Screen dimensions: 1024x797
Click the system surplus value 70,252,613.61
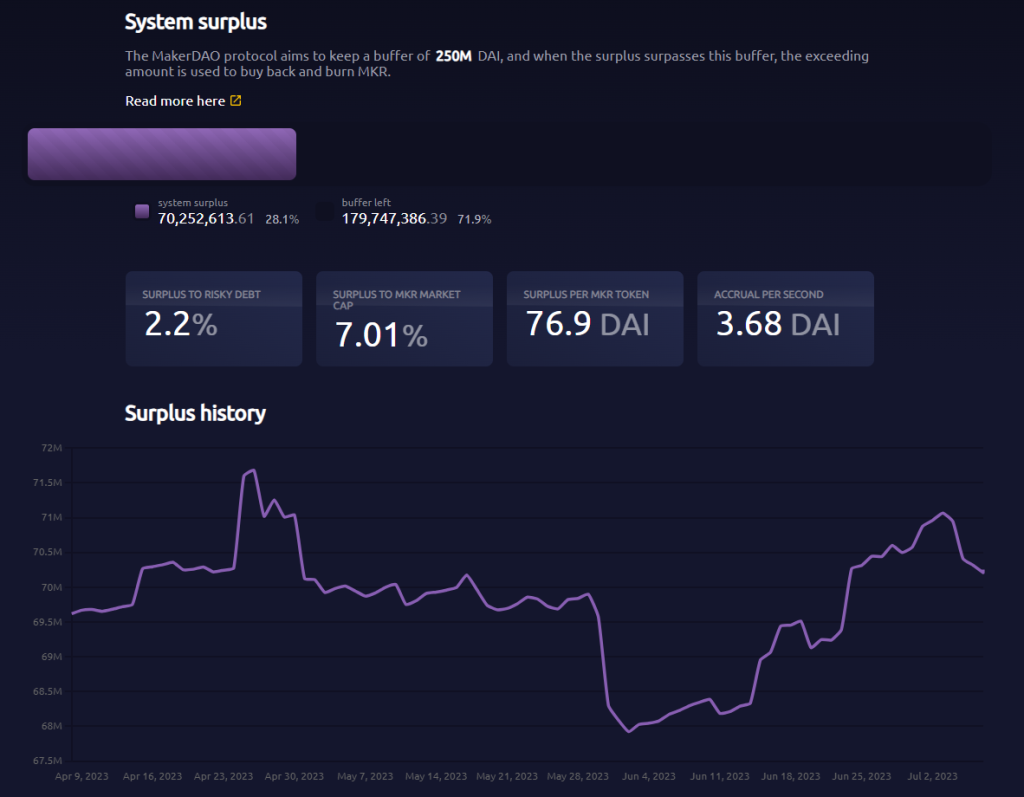point(206,219)
